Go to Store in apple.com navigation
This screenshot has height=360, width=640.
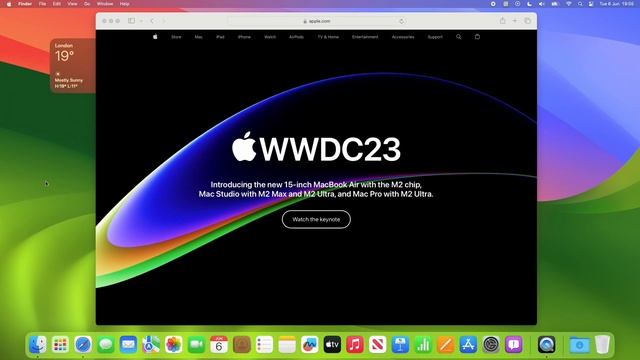tap(176, 37)
